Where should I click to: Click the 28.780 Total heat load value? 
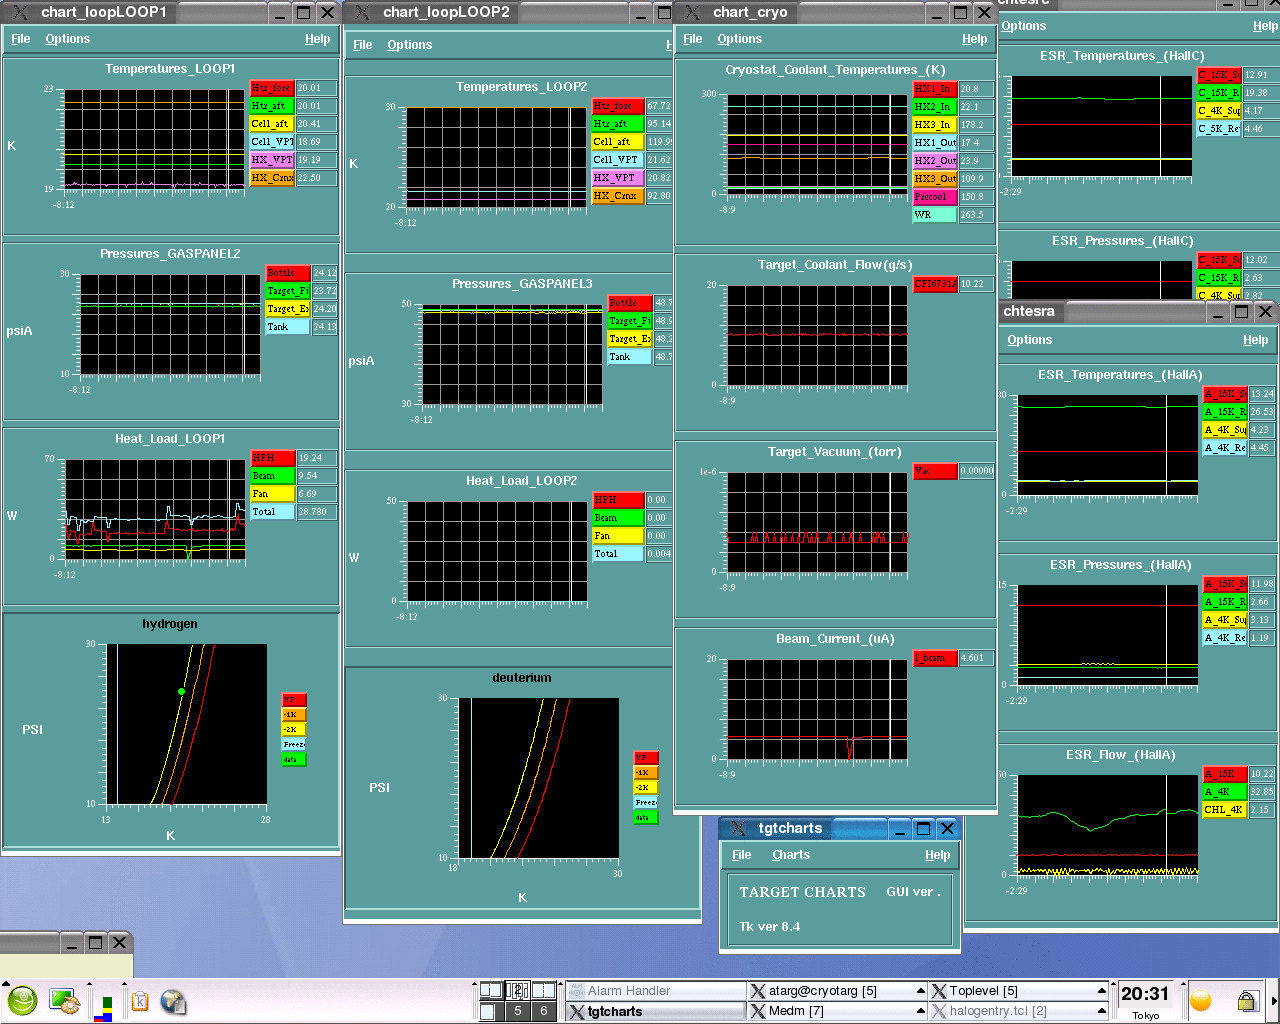tap(316, 512)
